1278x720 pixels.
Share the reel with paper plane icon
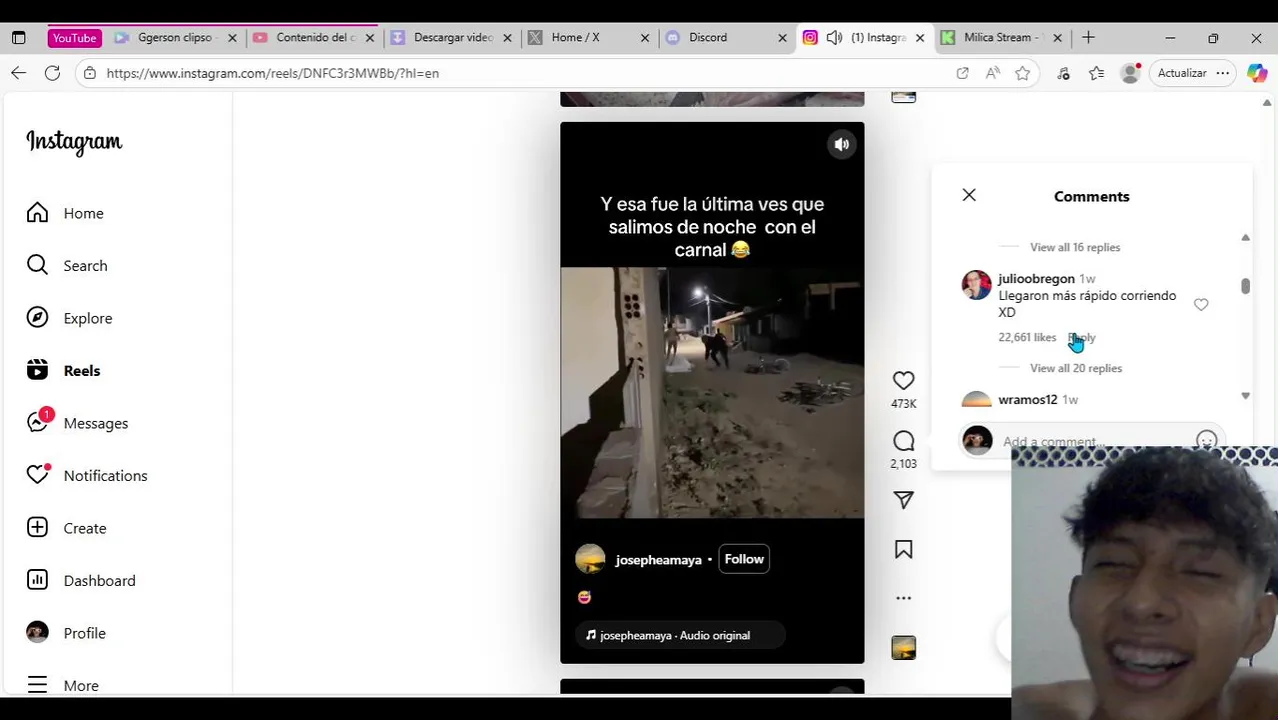coord(903,500)
